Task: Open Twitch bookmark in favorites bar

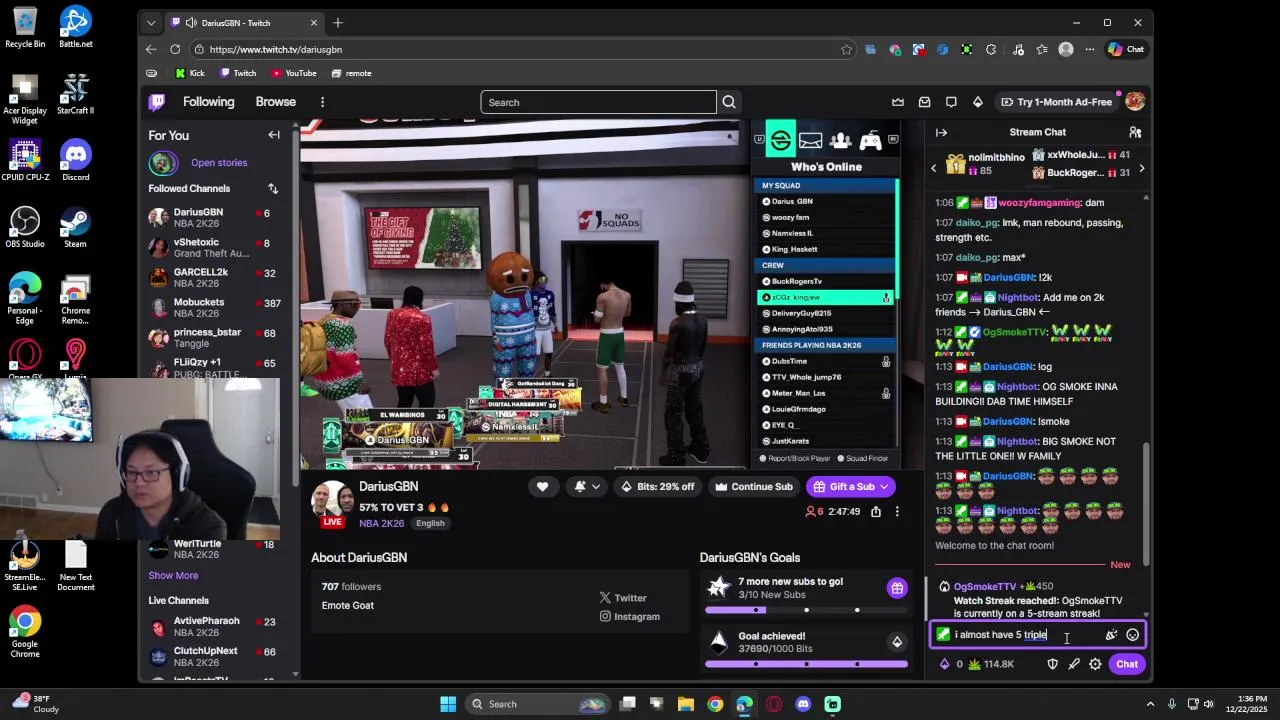Action: (238, 73)
